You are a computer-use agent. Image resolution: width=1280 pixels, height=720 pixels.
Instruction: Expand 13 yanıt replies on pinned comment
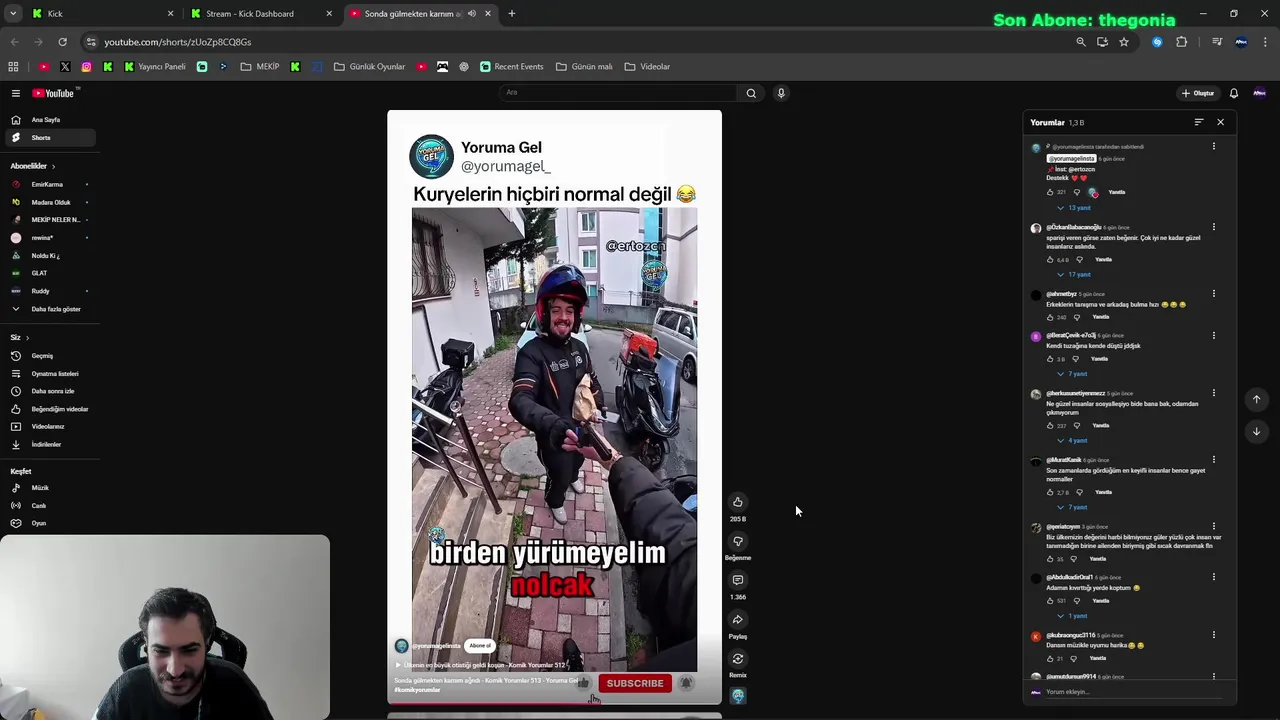coord(1073,208)
